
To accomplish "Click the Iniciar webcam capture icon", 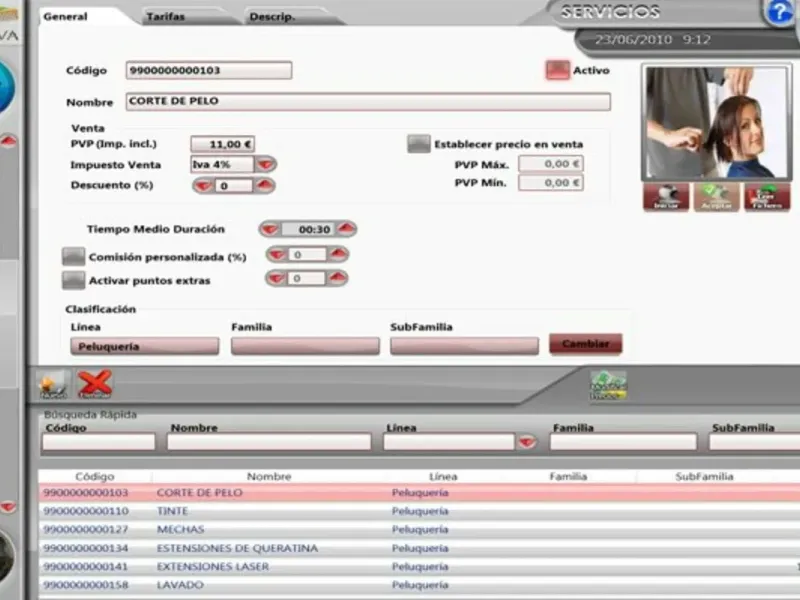I will coord(666,197).
